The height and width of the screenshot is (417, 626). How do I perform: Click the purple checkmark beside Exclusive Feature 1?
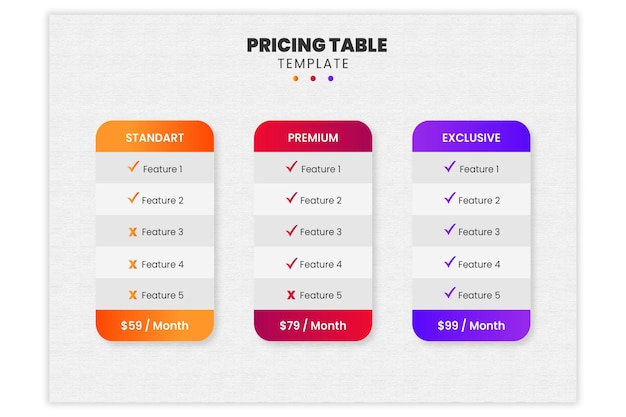click(x=450, y=166)
